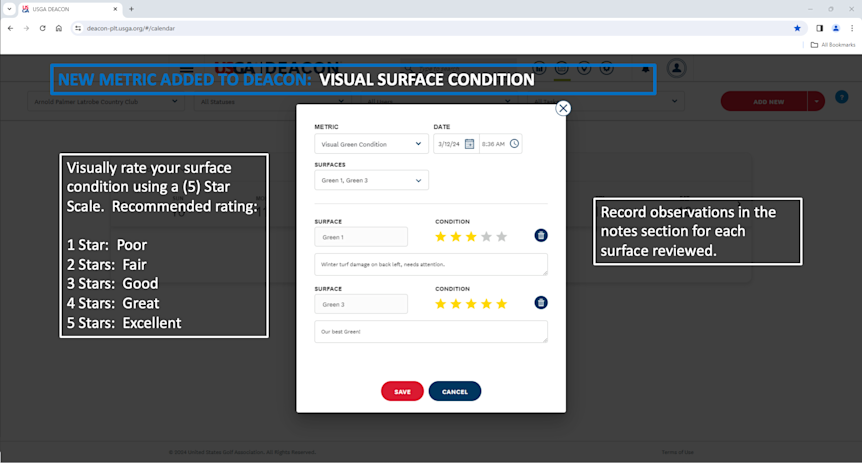
Task: Open the date calendar picker icon
Action: click(x=469, y=144)
